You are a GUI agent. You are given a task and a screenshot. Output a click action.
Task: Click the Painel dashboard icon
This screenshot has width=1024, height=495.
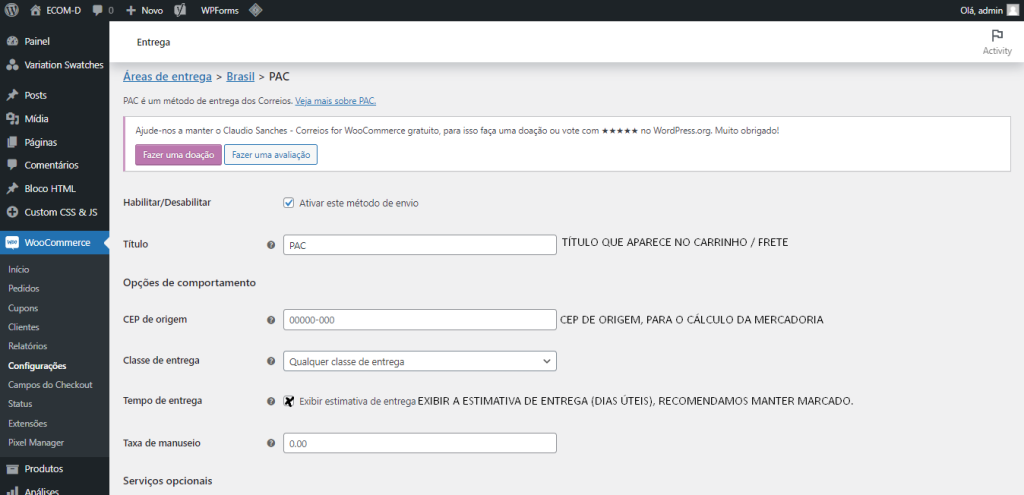click(x=12, y=41)
